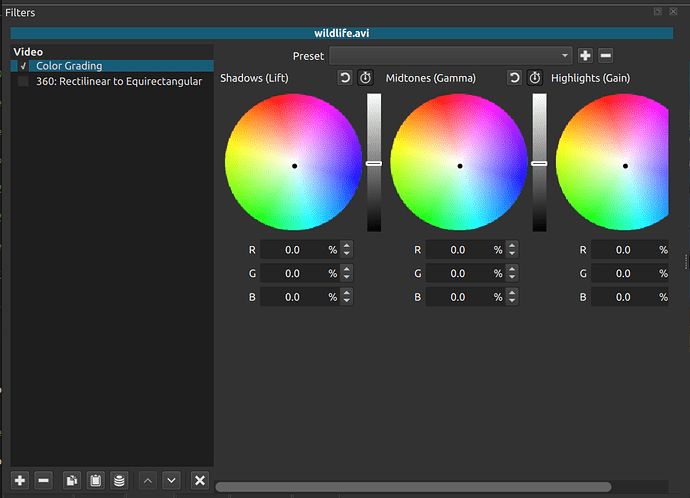Screen dimensions: 690x498
Task: Reset the Shadows (Lift) color wheel
Action: pos(345,78)
